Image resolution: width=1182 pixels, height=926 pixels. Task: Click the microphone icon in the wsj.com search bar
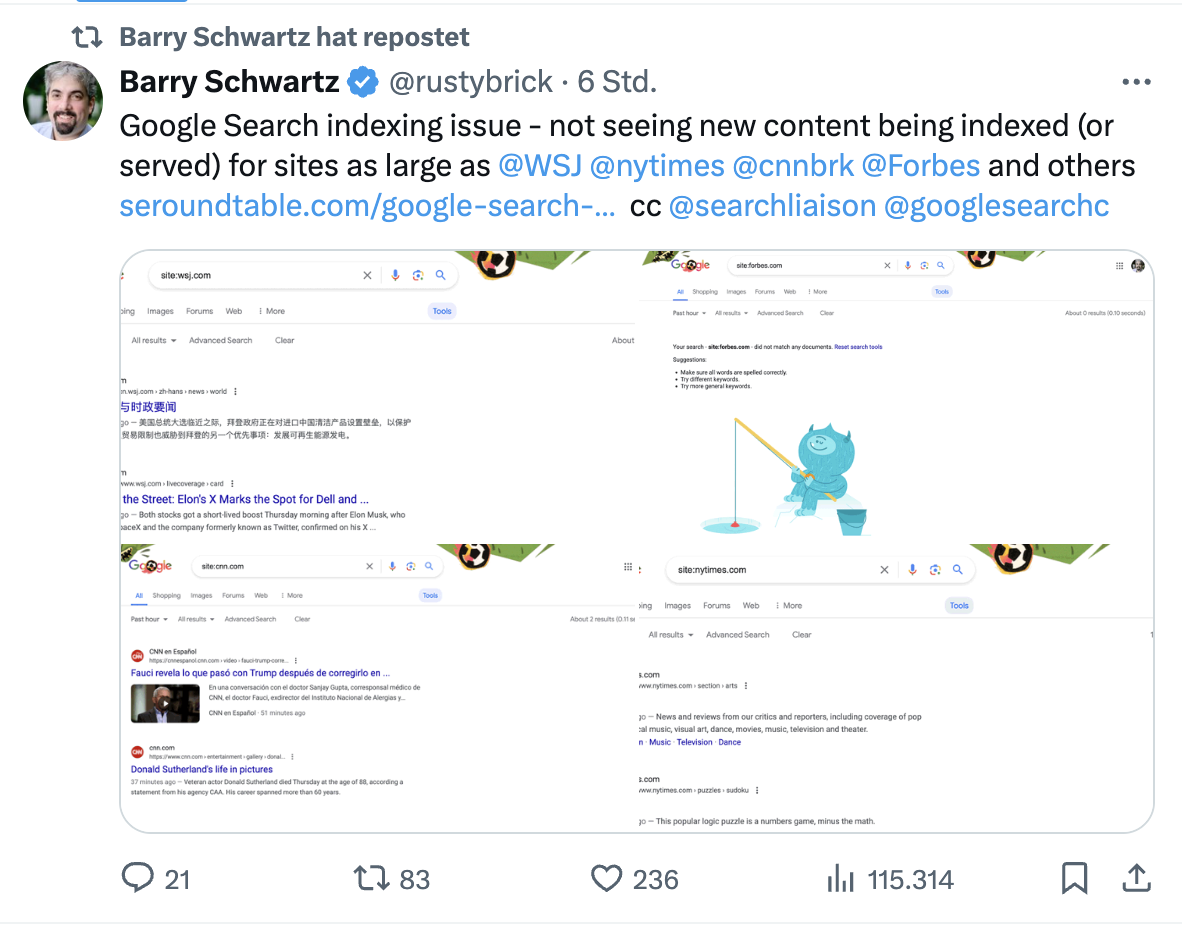pyautogui.click(x=395, y=274)
